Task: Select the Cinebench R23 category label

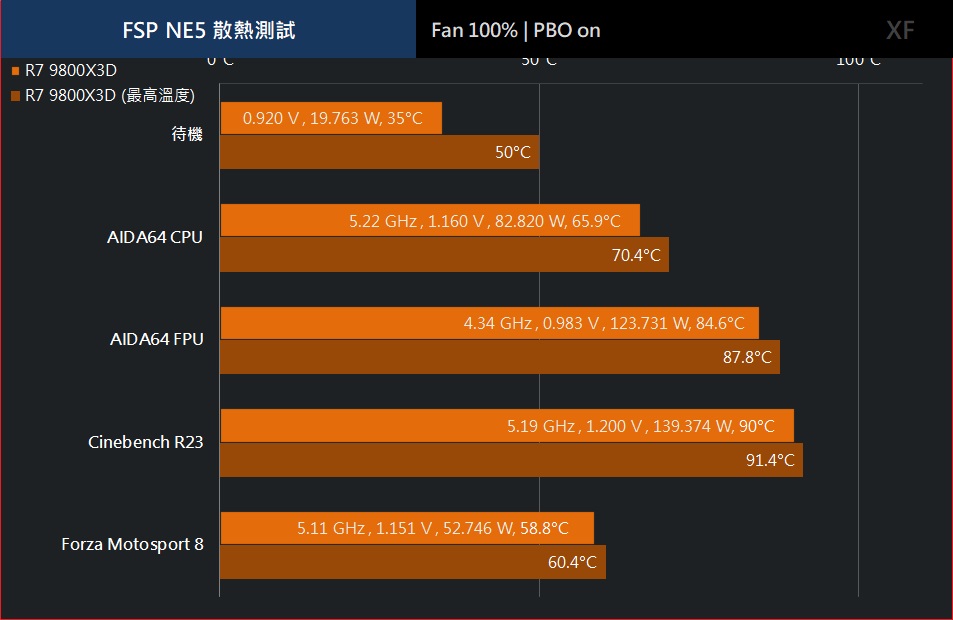Action: pos(146,442)
